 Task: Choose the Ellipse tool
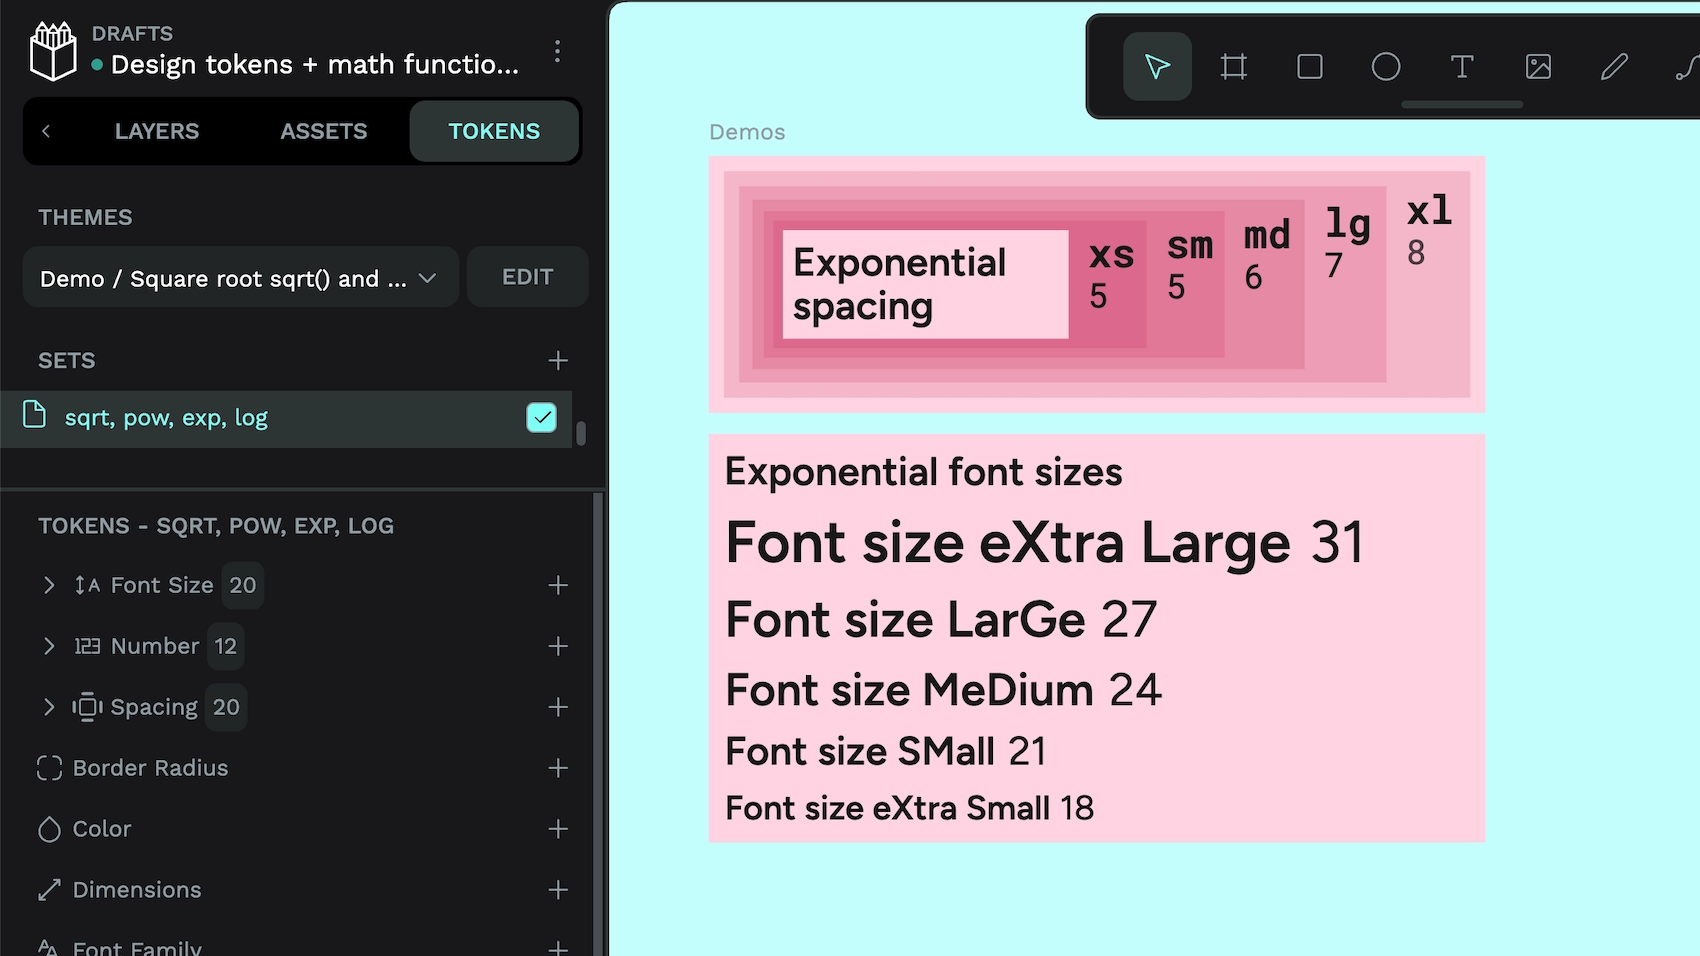[x=1385, y=67]
